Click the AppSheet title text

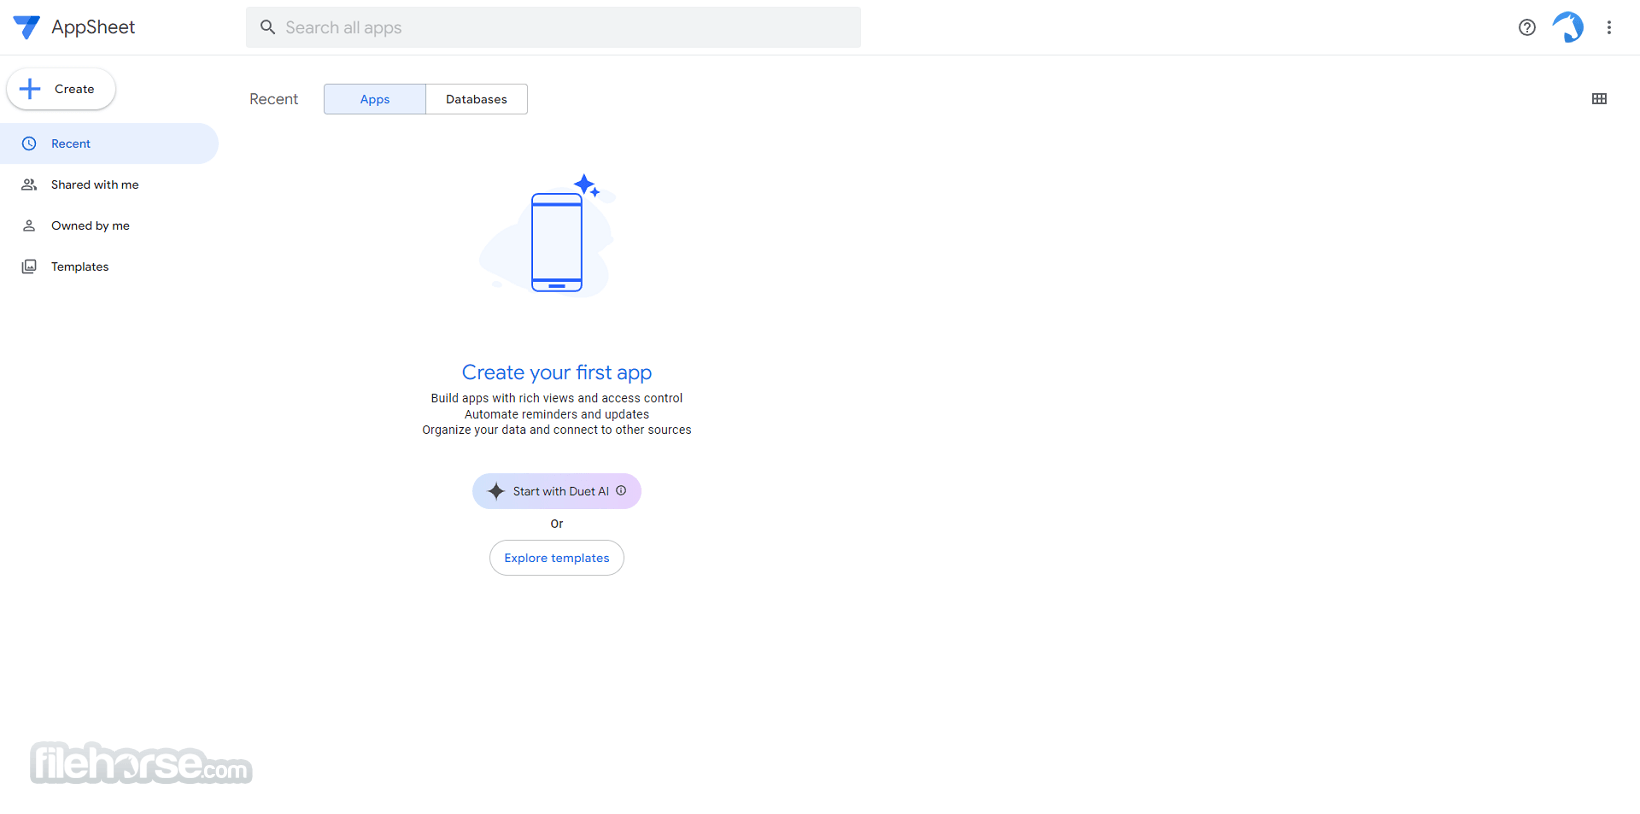93,28
